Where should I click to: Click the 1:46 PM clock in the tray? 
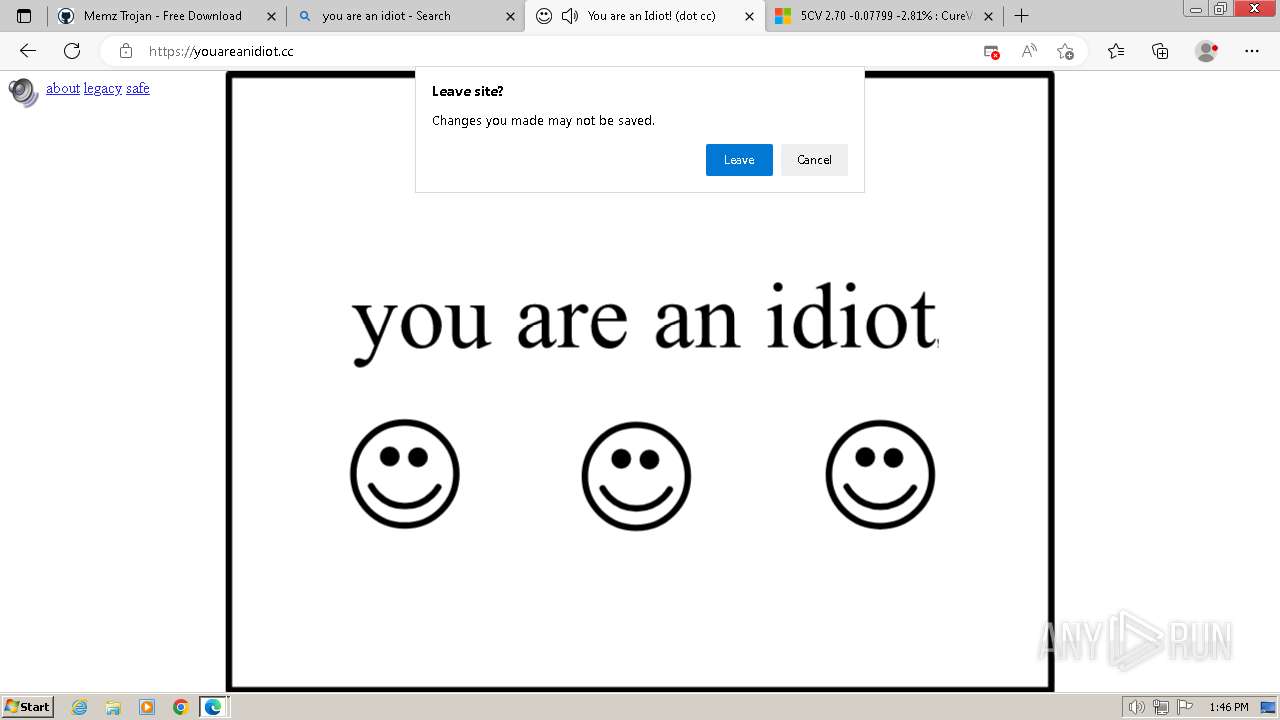click(1229, 707)
